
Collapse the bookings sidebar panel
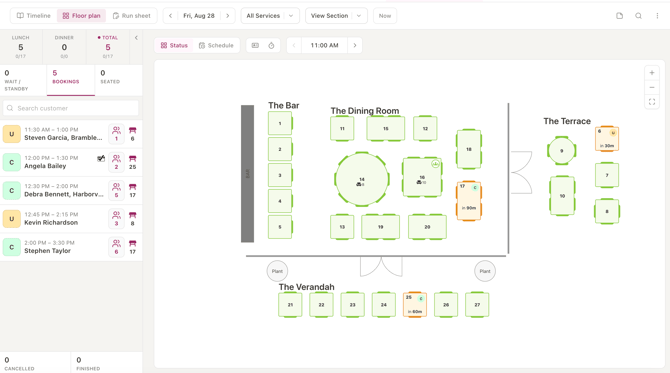coord(136,38)
